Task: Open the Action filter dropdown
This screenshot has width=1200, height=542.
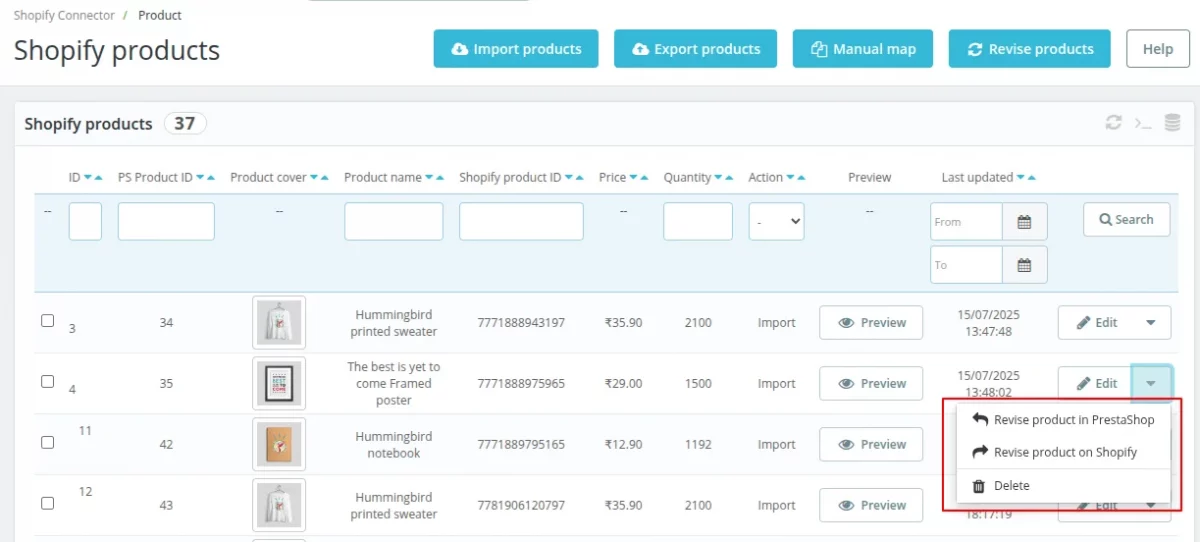Action: [776, 222]
